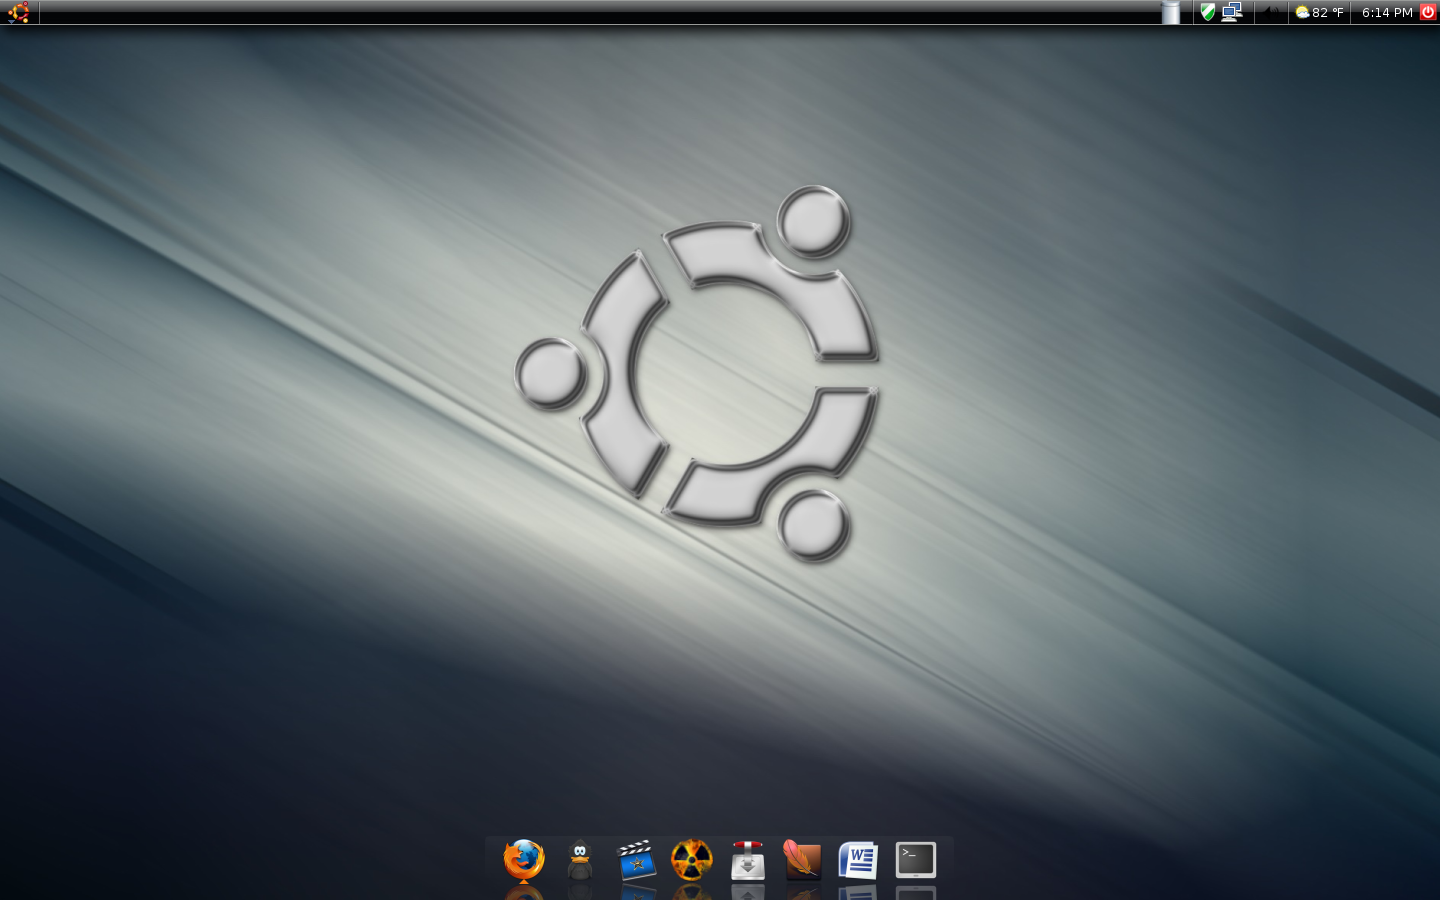
Task: Click the 6:14 PM clock
Action: tap(1387, 12)
